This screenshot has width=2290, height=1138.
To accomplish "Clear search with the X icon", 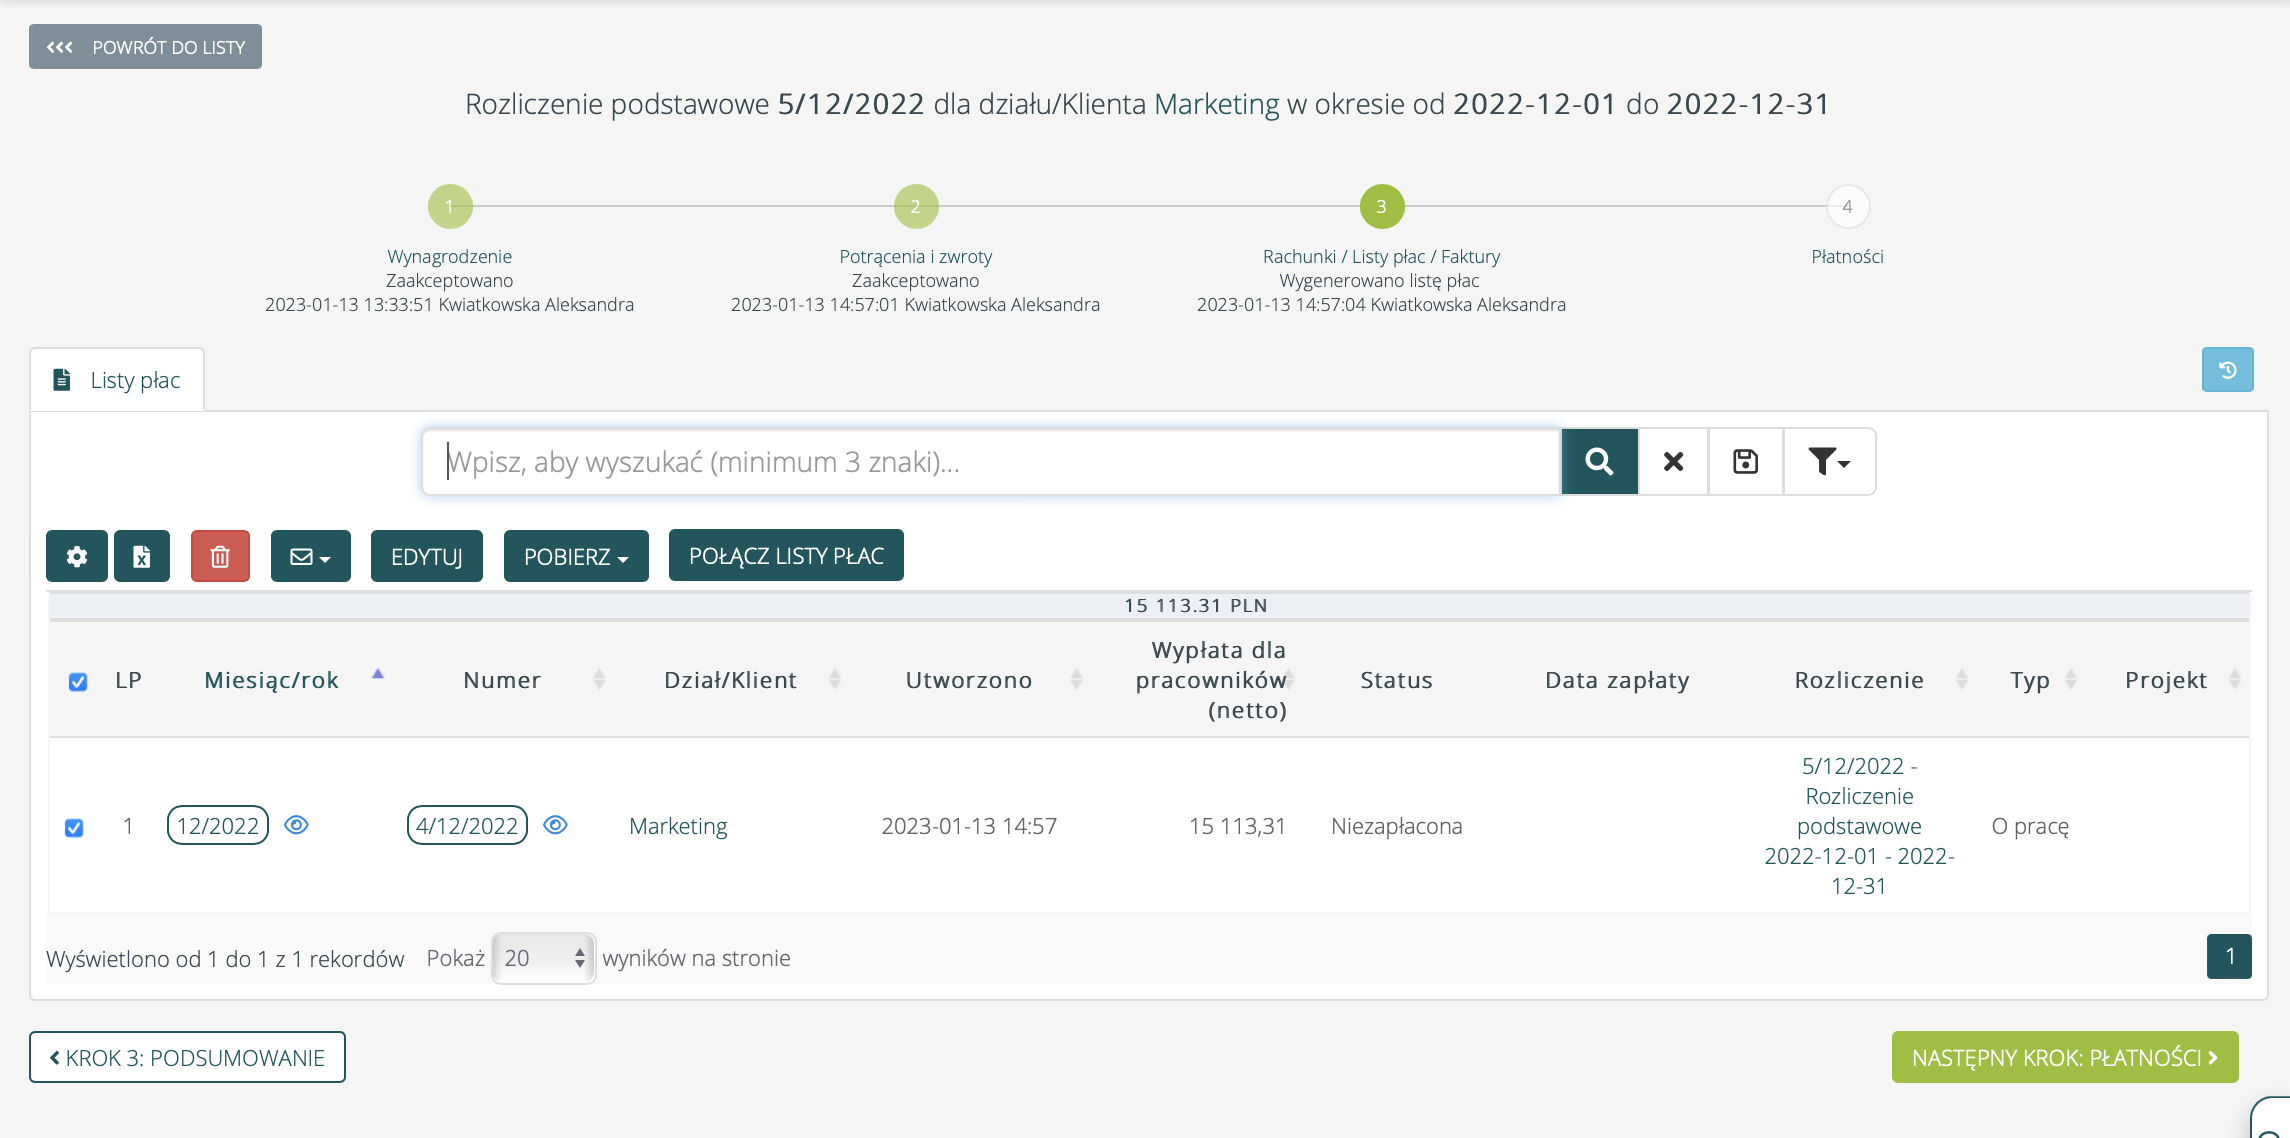I will tap(1673, 461).
